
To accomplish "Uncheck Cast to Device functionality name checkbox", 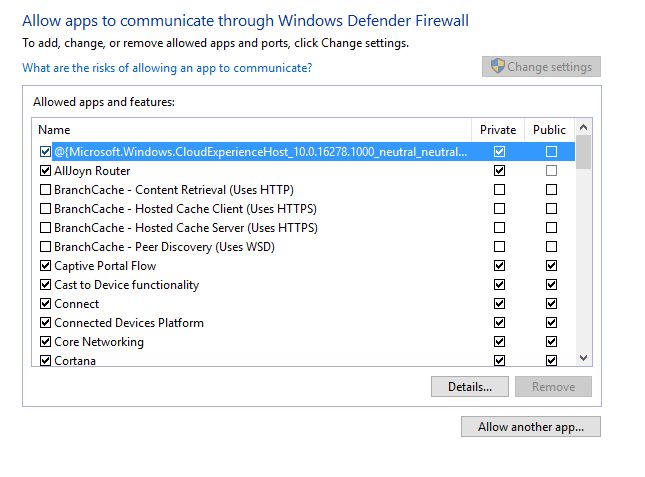I will click(45, 285).
